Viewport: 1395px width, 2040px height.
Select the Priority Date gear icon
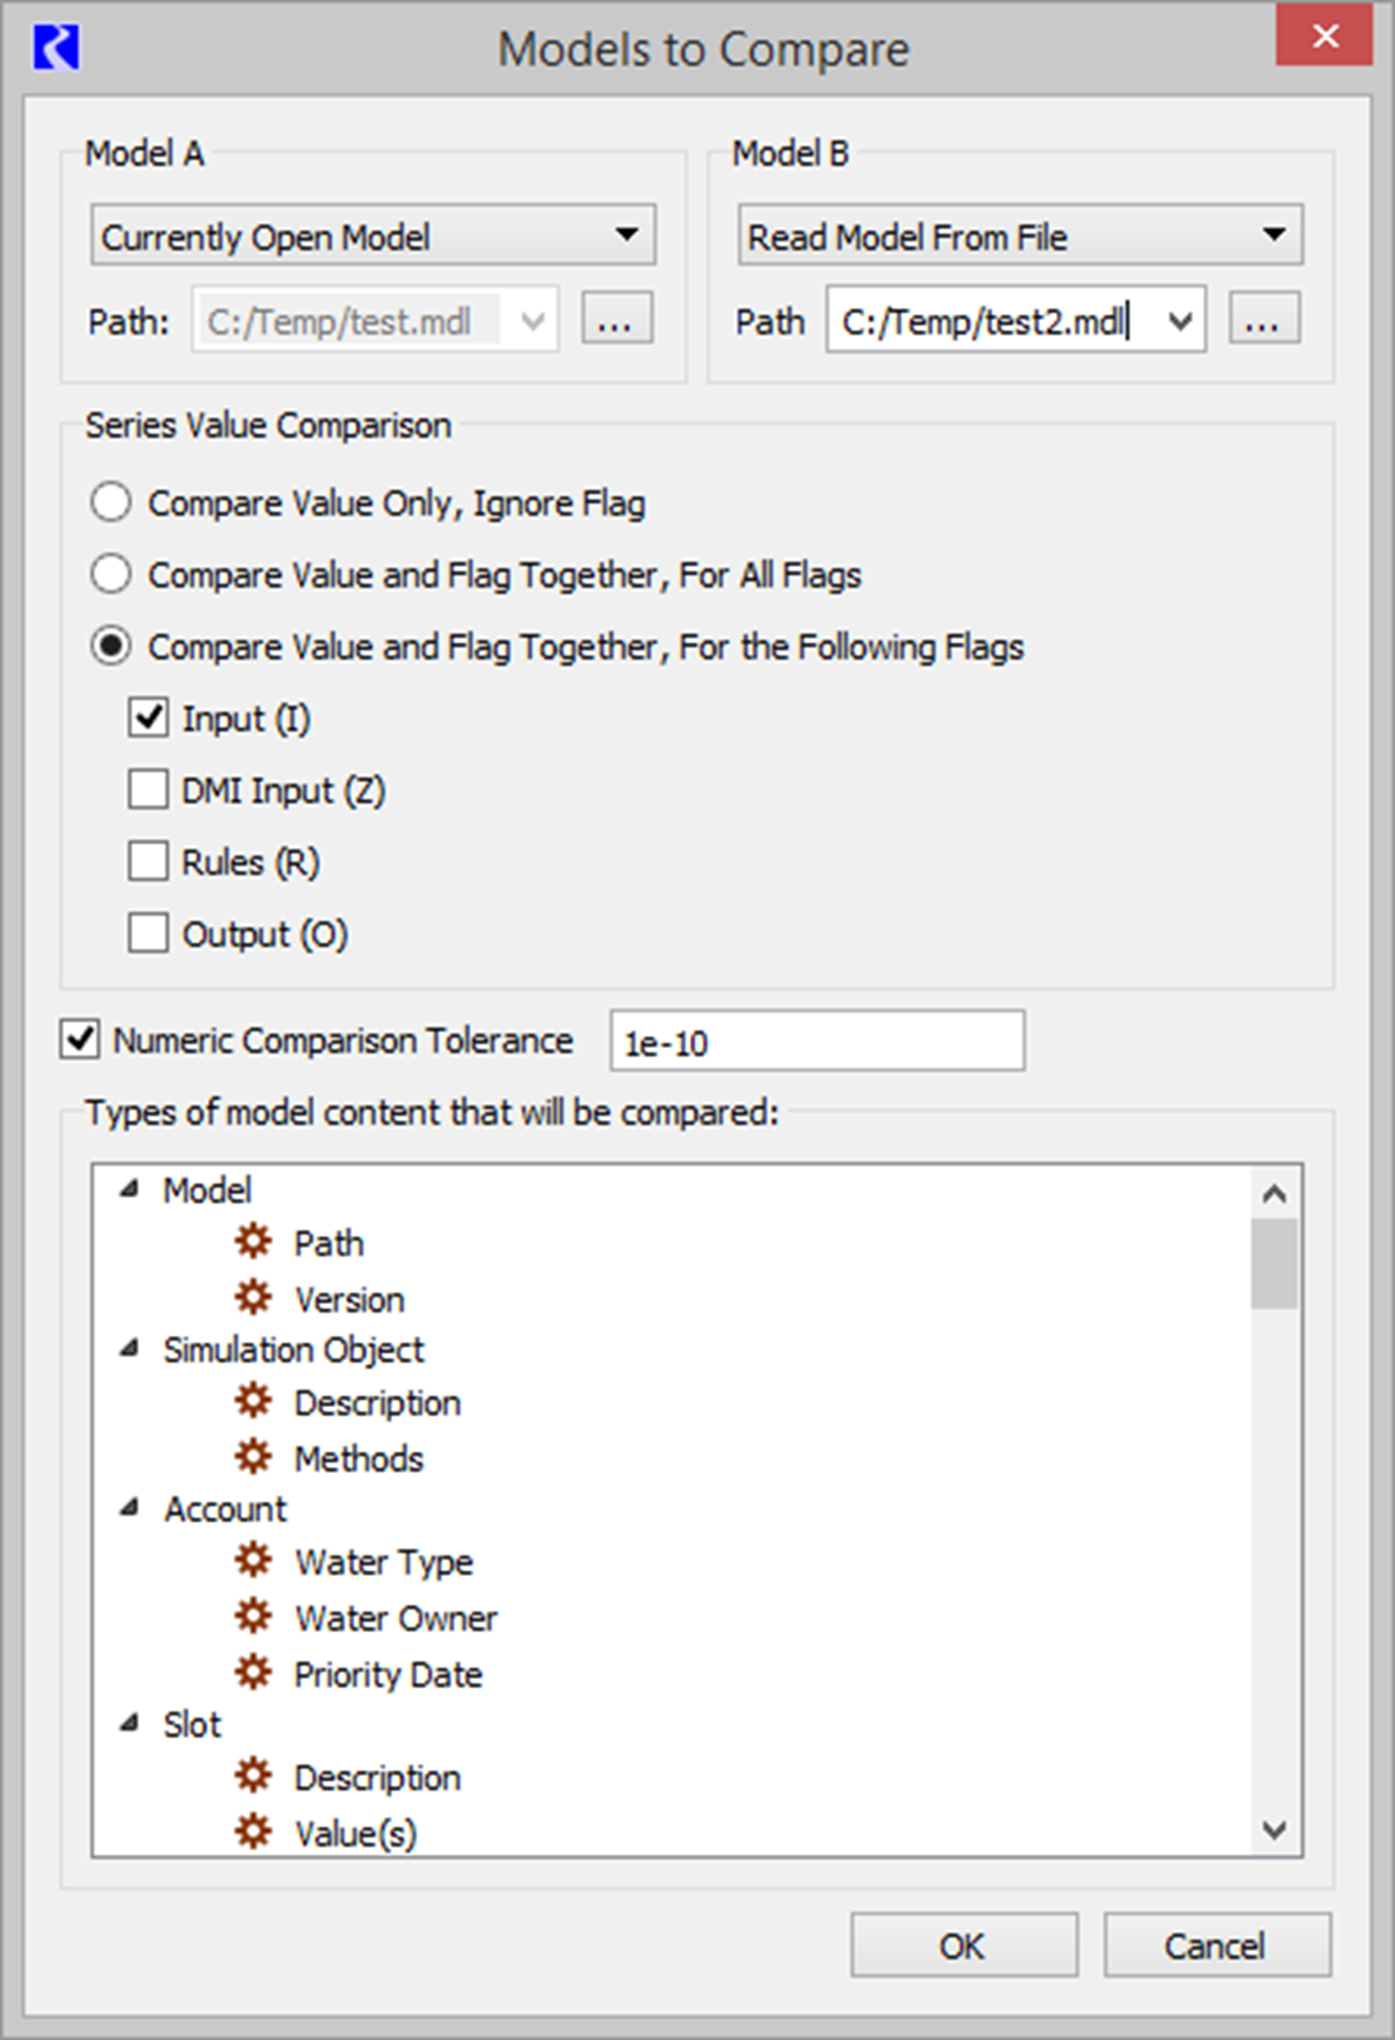[253, 1672]
